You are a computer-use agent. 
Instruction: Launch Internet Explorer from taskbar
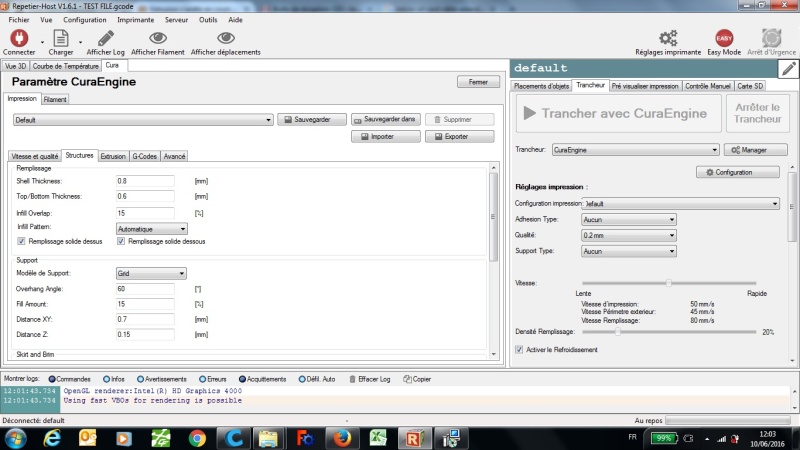(52, 438)
